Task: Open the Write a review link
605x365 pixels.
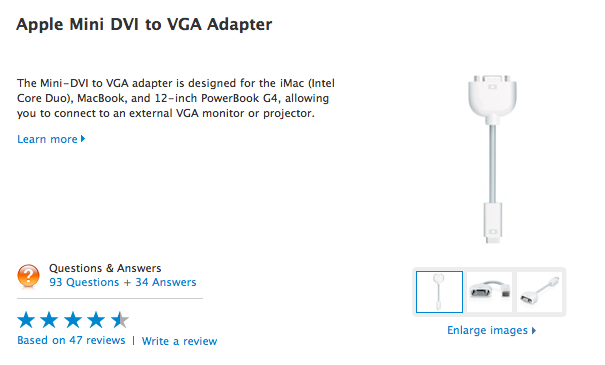Action: [179, 341]
